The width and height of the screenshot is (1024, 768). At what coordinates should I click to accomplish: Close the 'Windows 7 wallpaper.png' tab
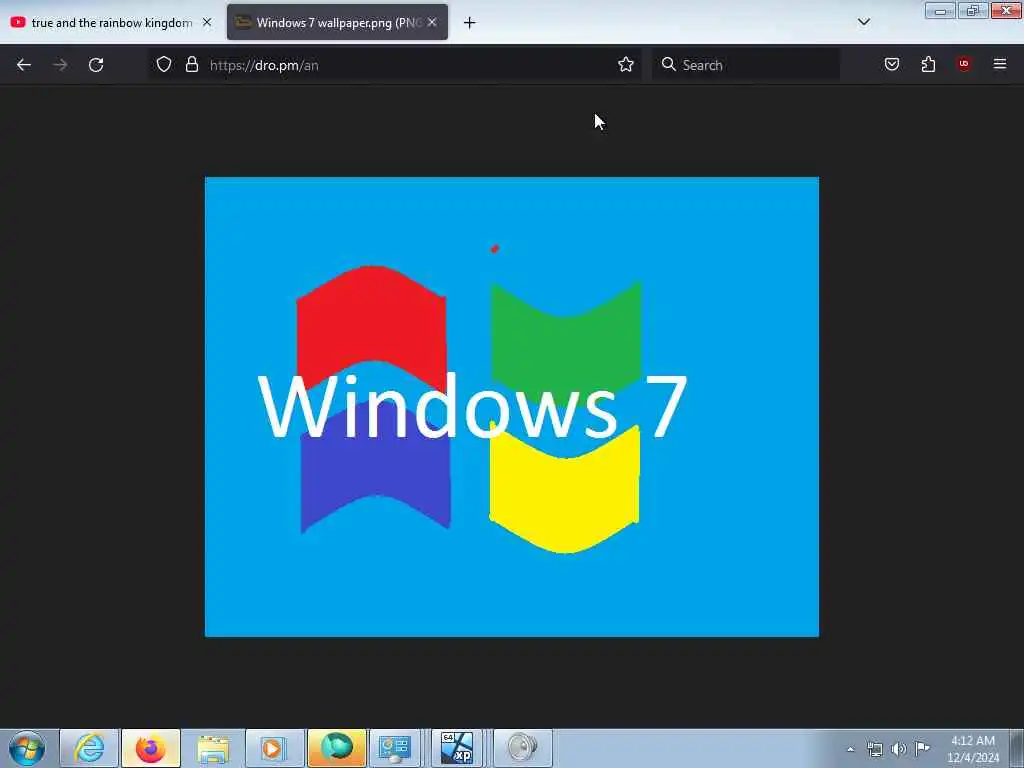(432, 22)
